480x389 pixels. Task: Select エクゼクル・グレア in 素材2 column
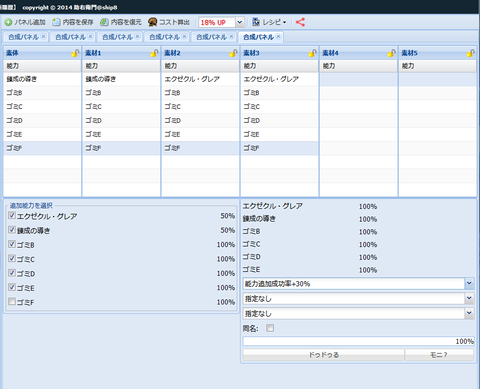pyautogui.click(x=200, y=79)
